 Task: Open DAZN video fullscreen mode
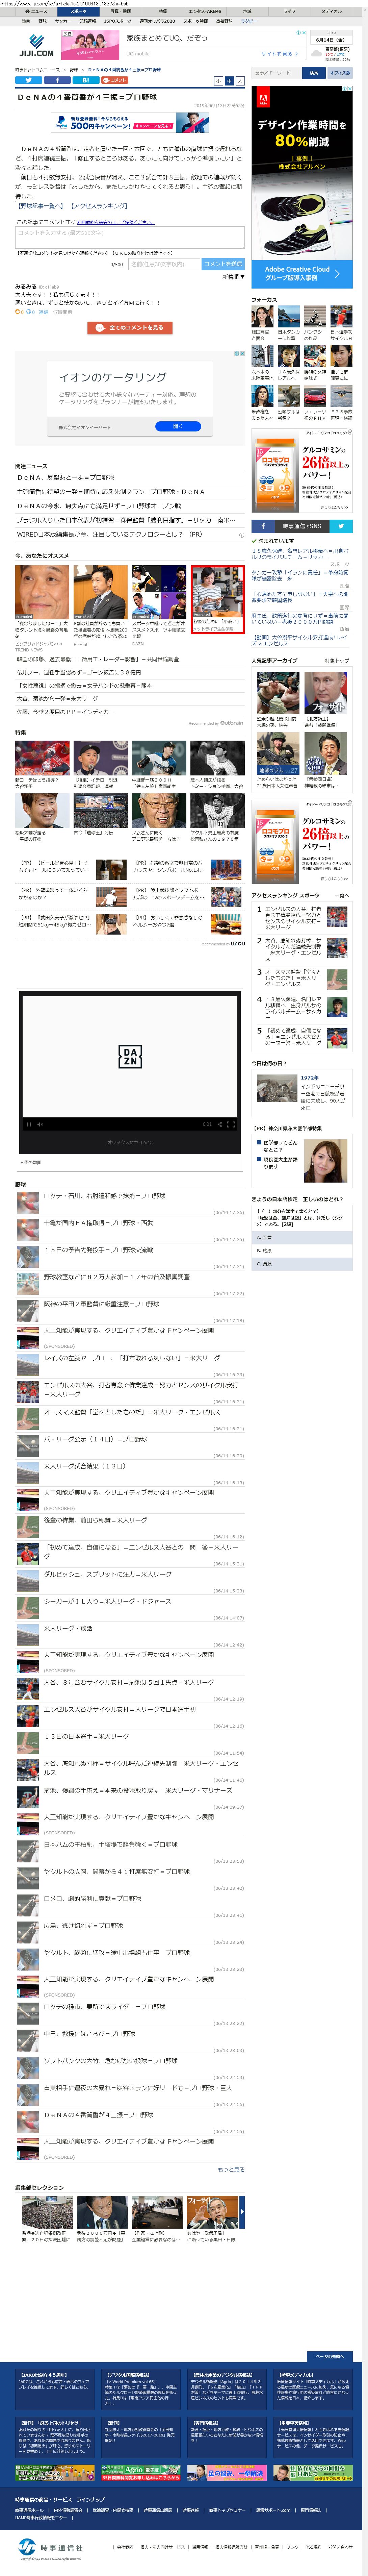[x=231, y=1124]
